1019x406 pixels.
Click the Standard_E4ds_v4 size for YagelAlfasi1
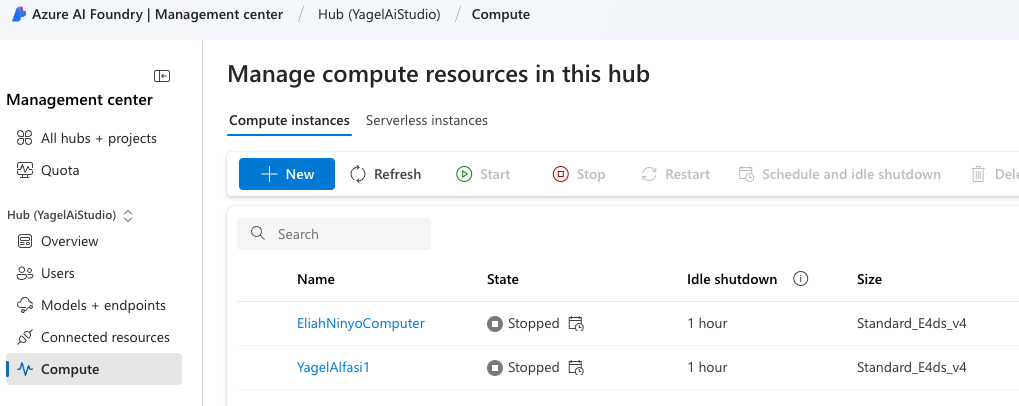pyautogui.click(x=912, y=368)
